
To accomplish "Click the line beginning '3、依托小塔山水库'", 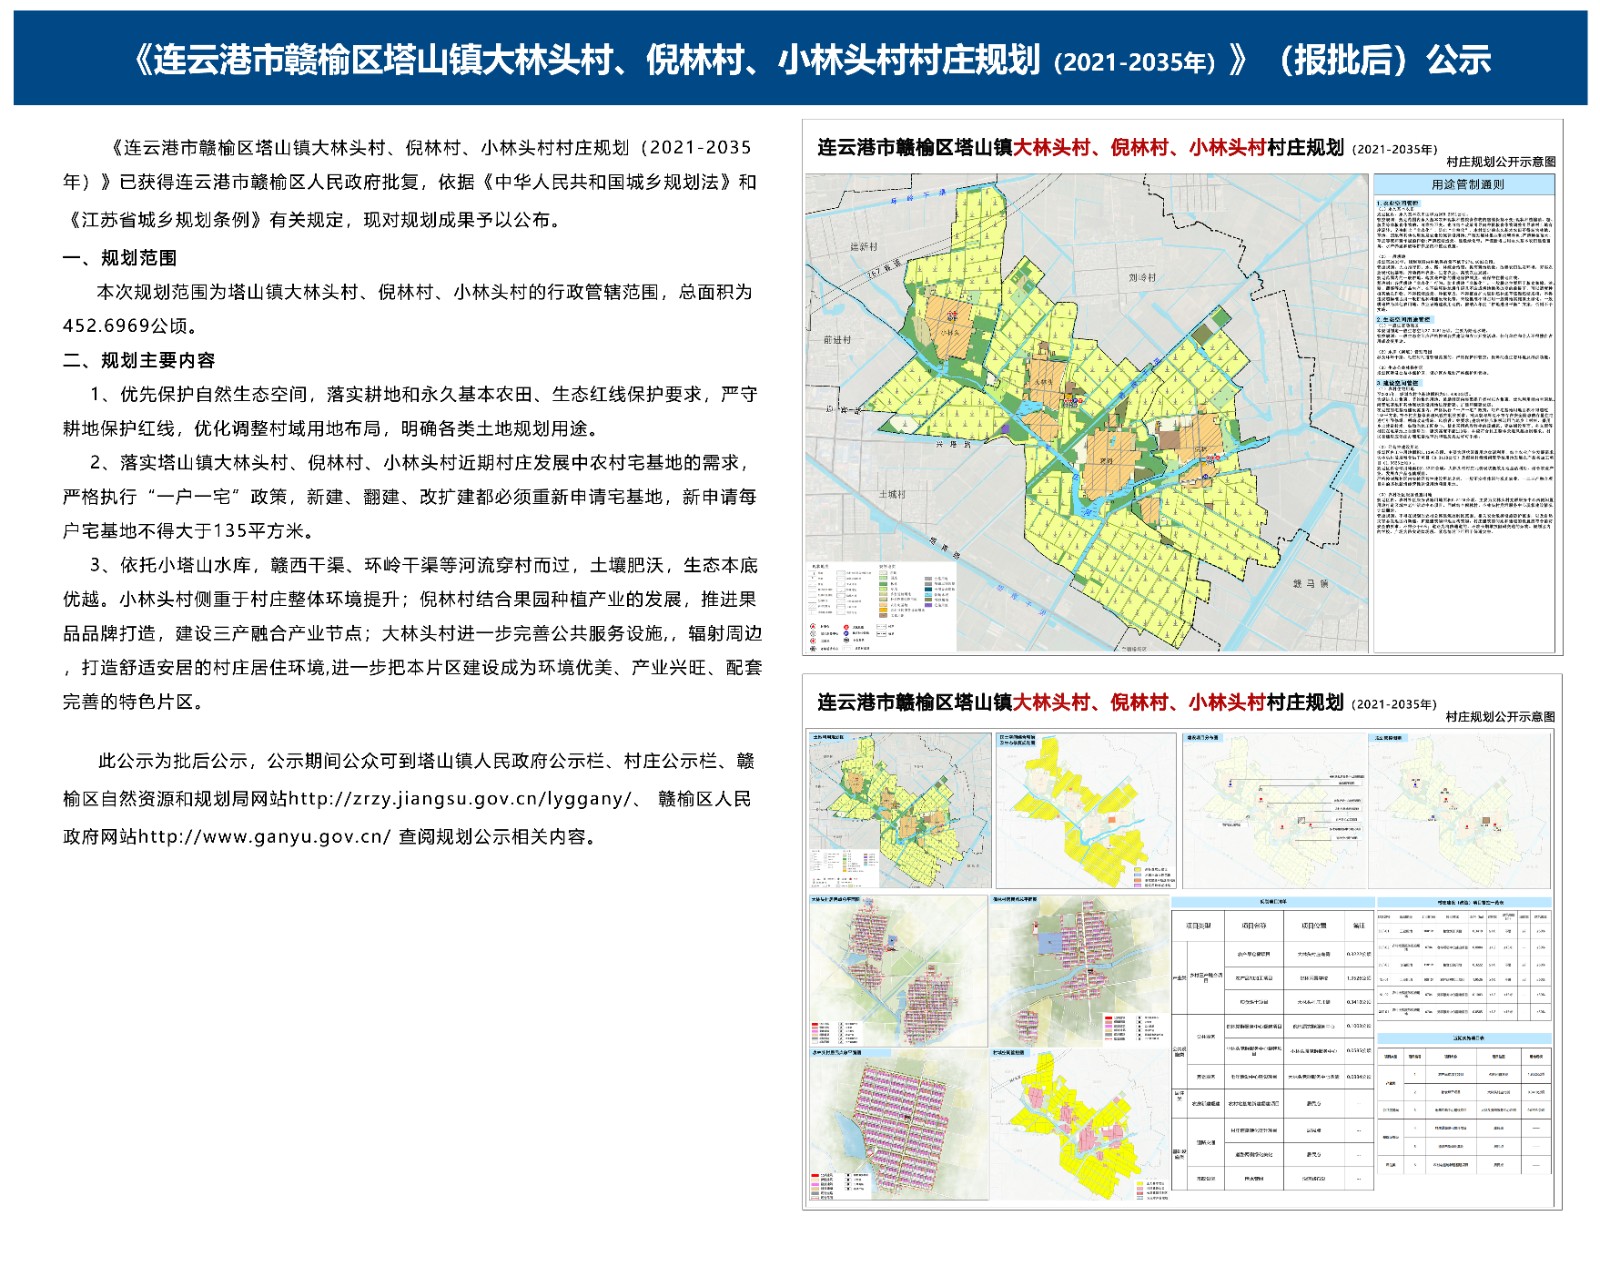I will (x=424, y=565).
